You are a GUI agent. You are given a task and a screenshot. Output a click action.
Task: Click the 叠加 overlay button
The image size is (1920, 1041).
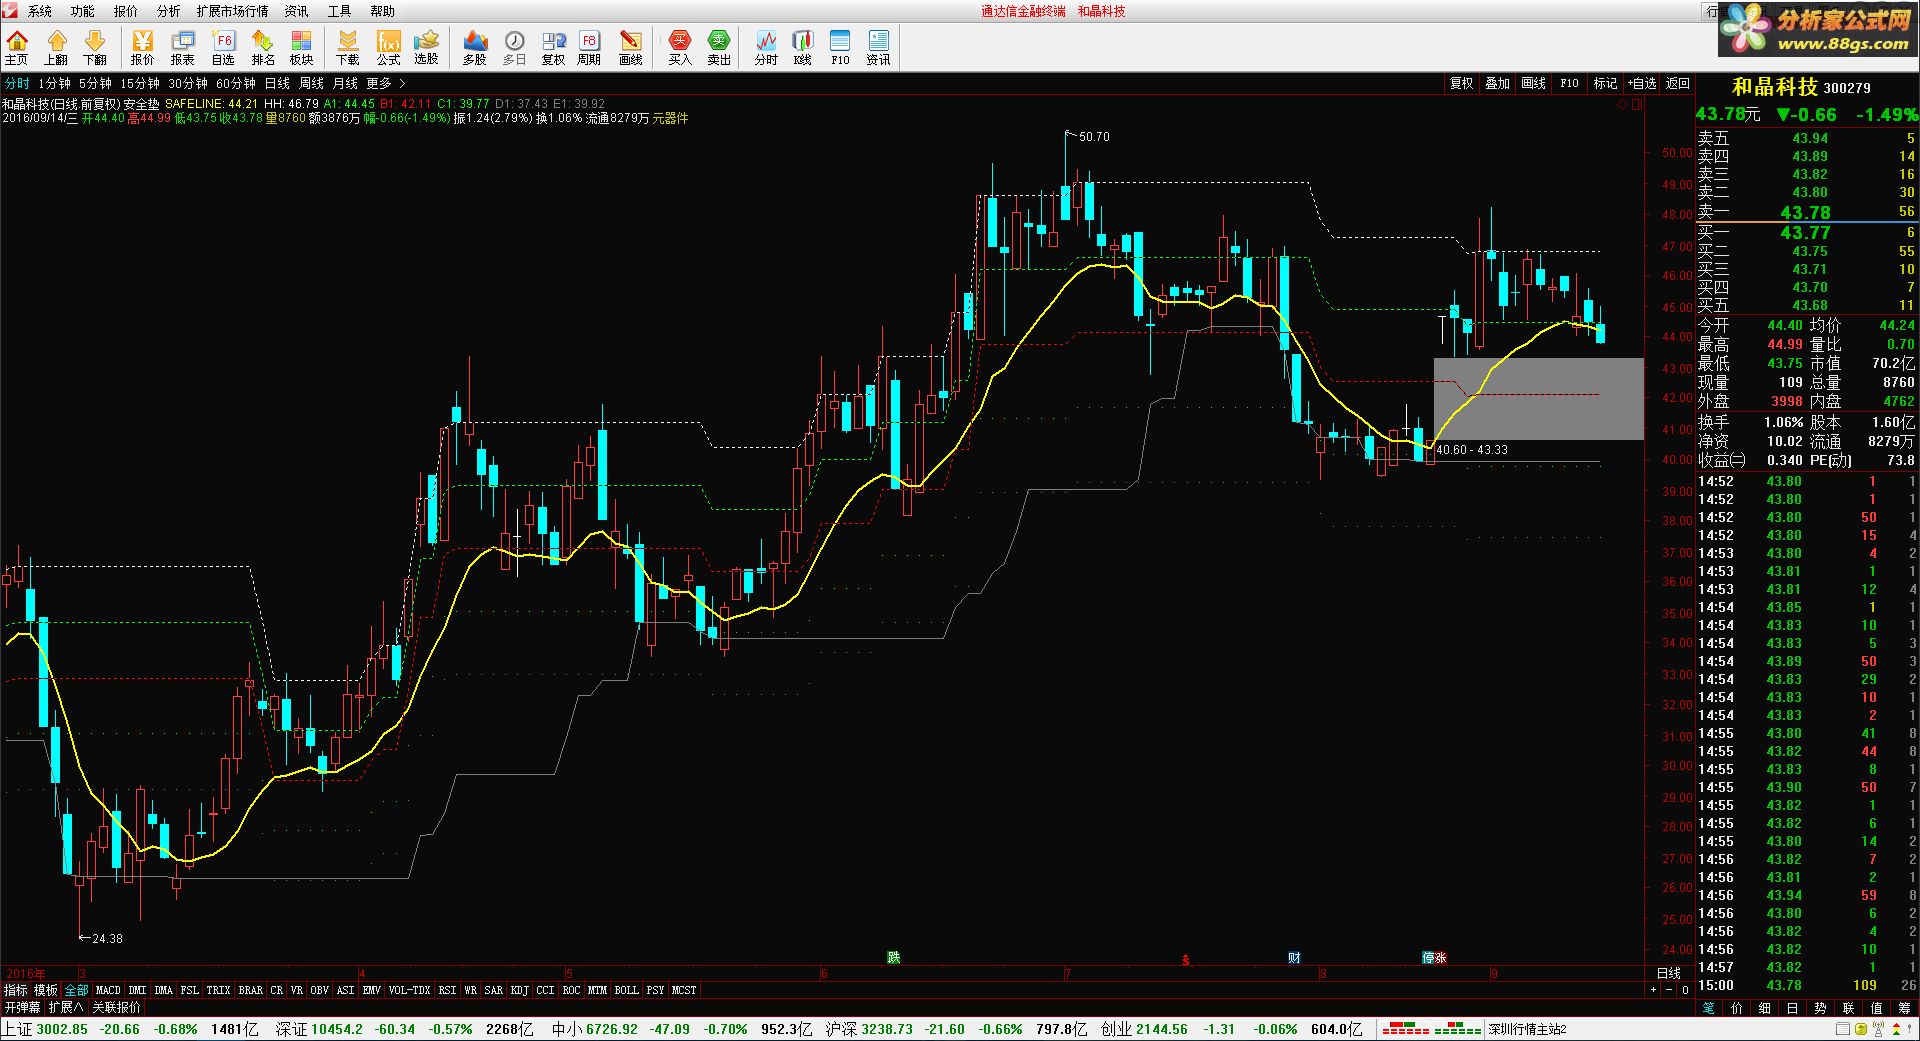1497,84
